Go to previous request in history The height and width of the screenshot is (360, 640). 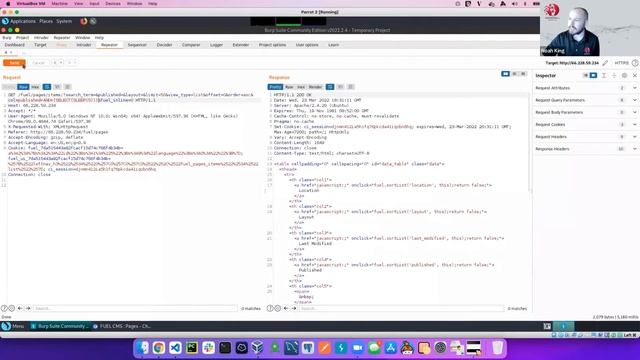[x=55, y=63]
